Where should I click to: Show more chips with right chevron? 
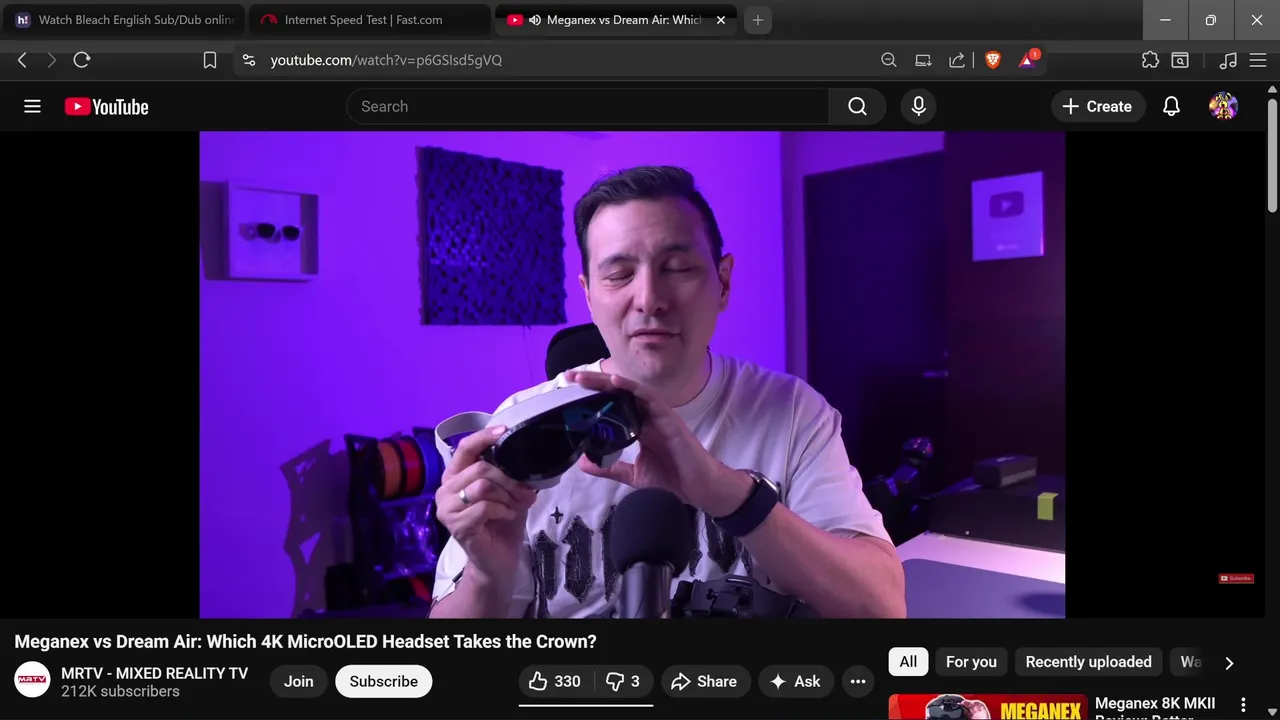1229,662
